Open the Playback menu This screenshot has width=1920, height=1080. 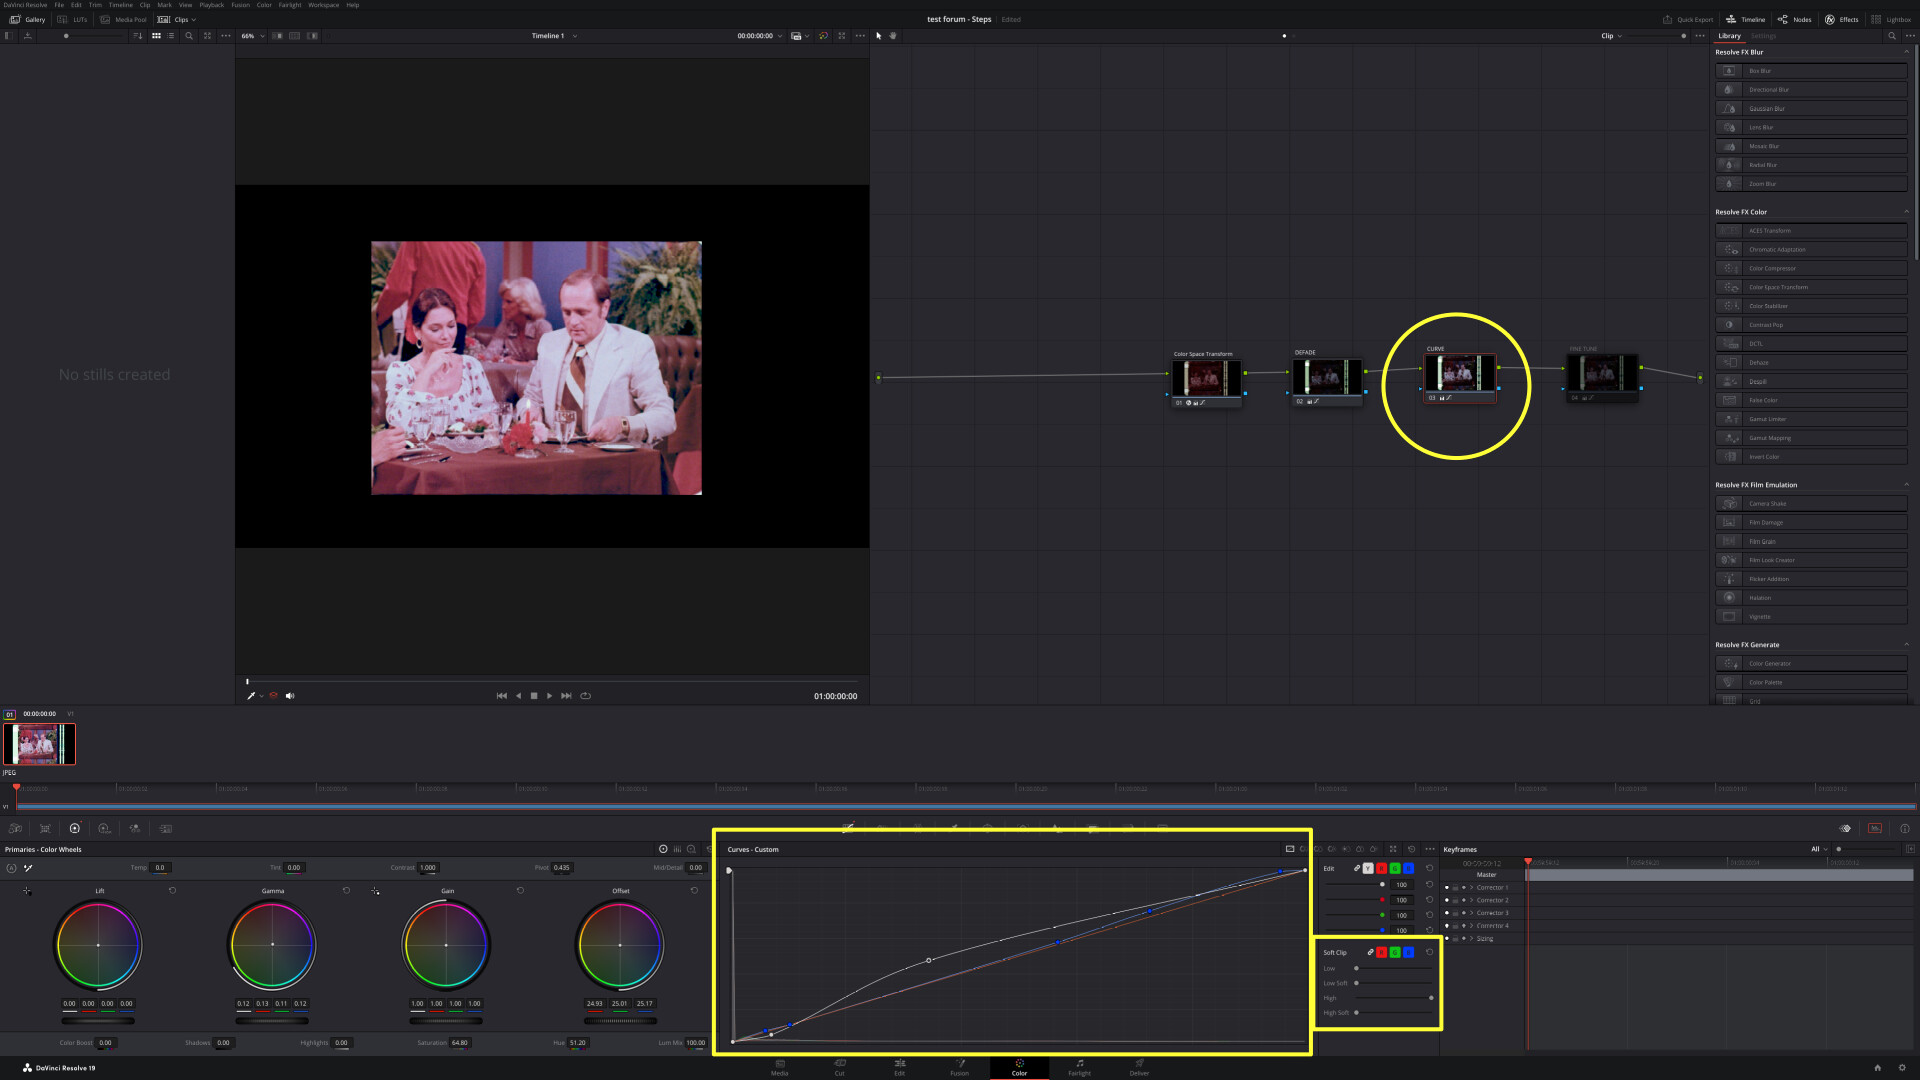tap(211, 5)
